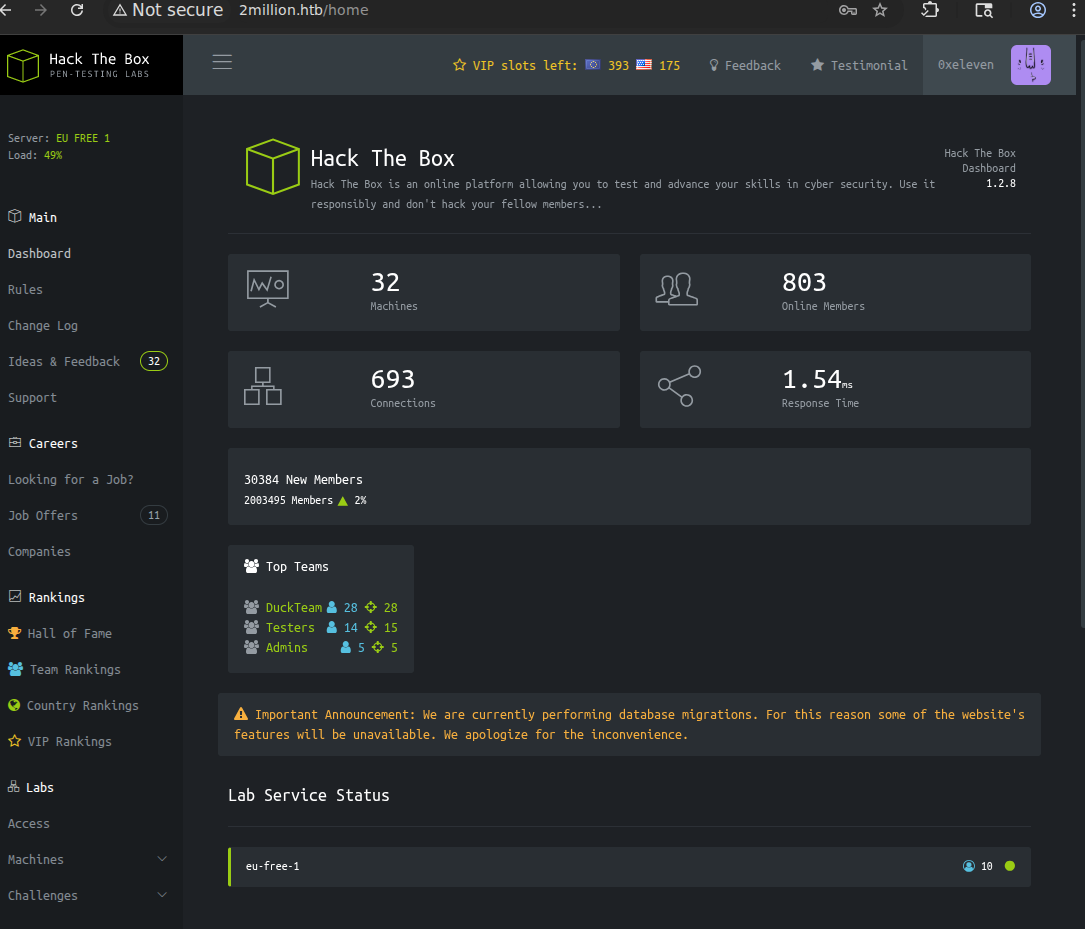Go forward with the browser arrow
This screenshot has width=1085, height=929.
(41, 10)
